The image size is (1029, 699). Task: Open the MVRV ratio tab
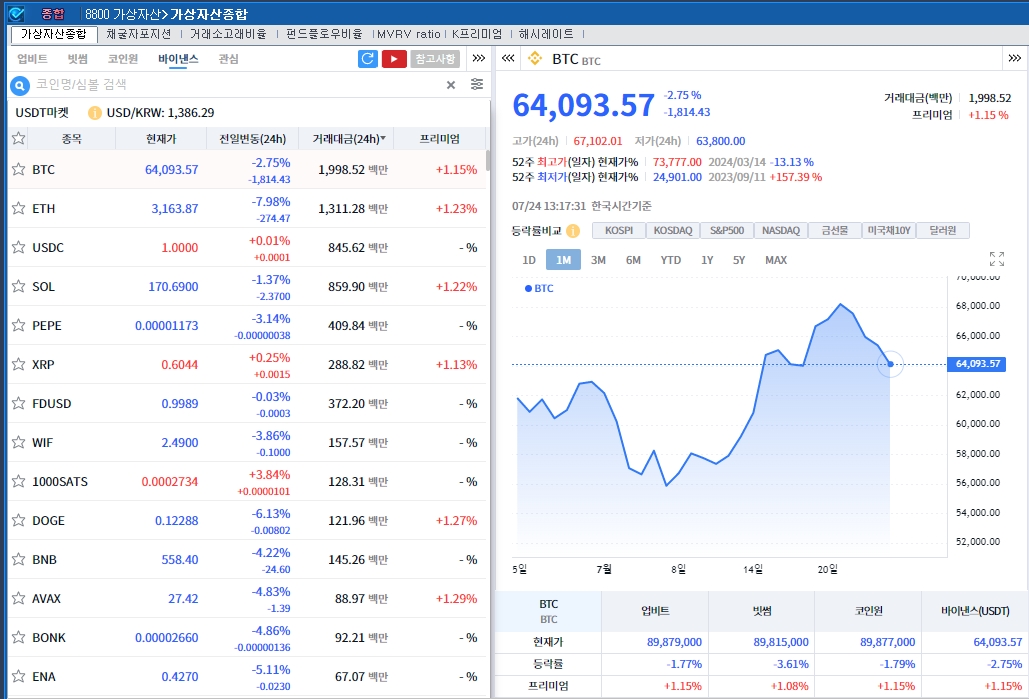coord(408,34)
